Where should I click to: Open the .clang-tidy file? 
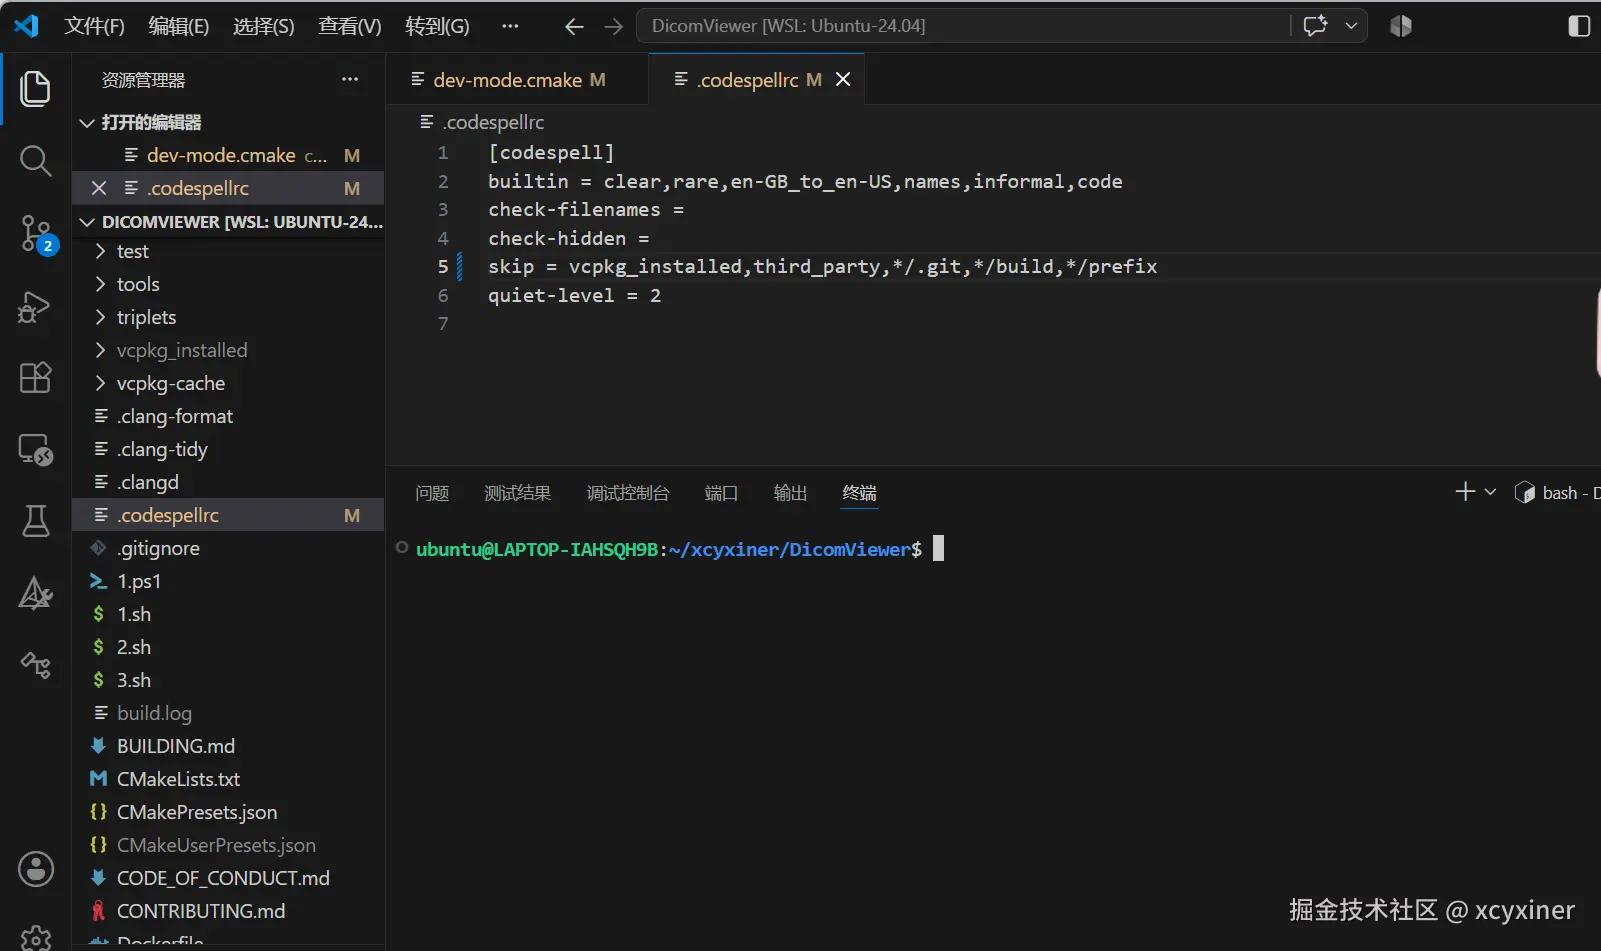(228, 449)
